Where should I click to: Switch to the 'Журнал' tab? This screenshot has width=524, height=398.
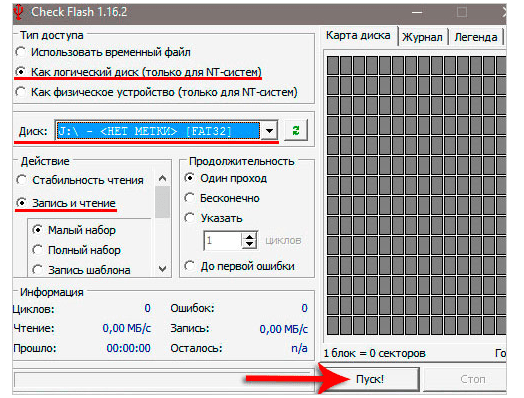[422, 37]
